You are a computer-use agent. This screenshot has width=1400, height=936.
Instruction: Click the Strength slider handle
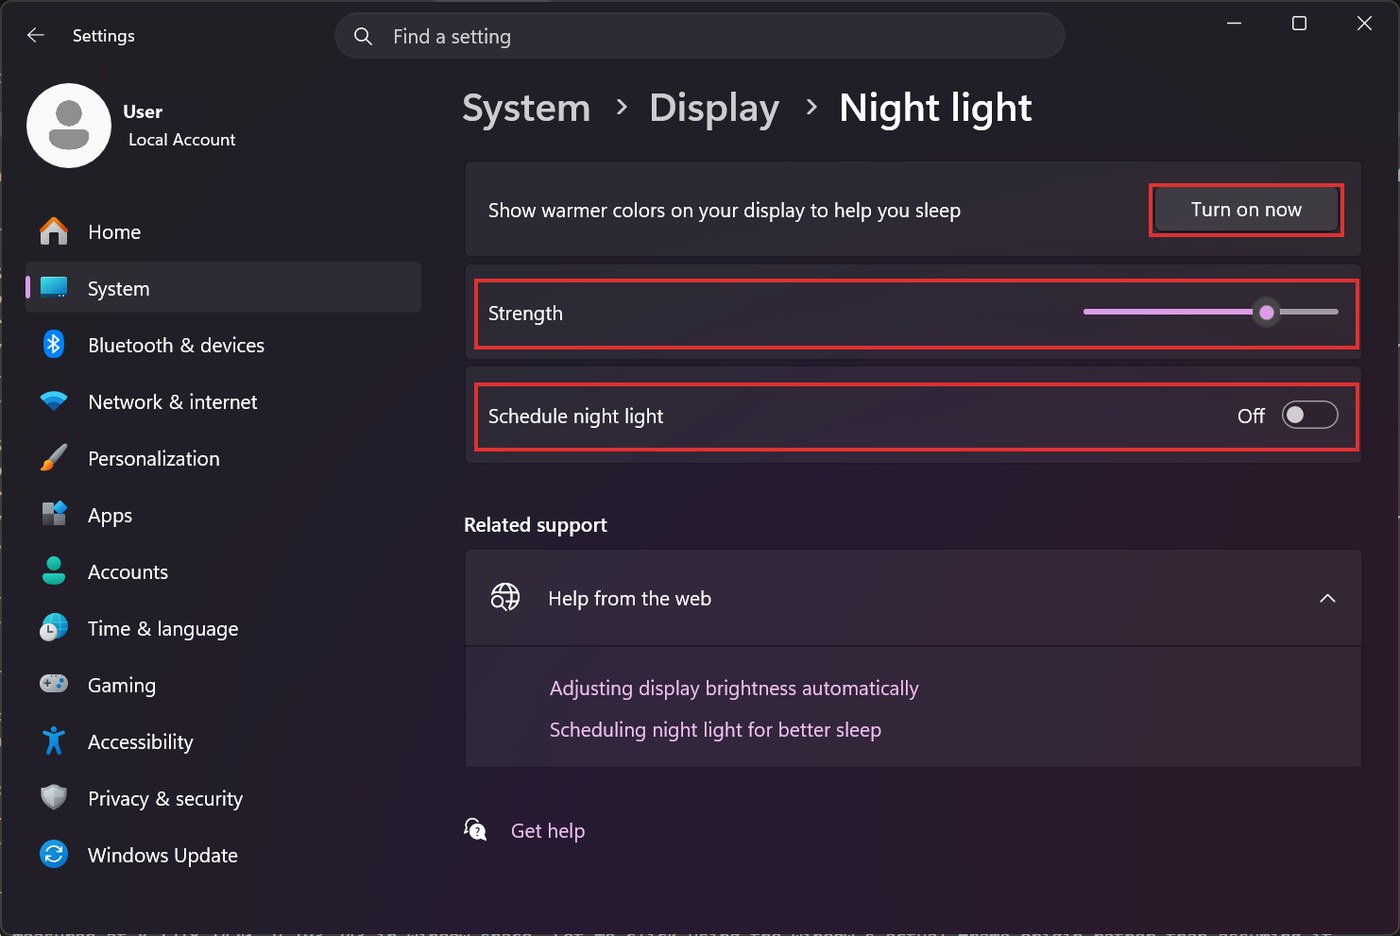(x=1267, y=312)
